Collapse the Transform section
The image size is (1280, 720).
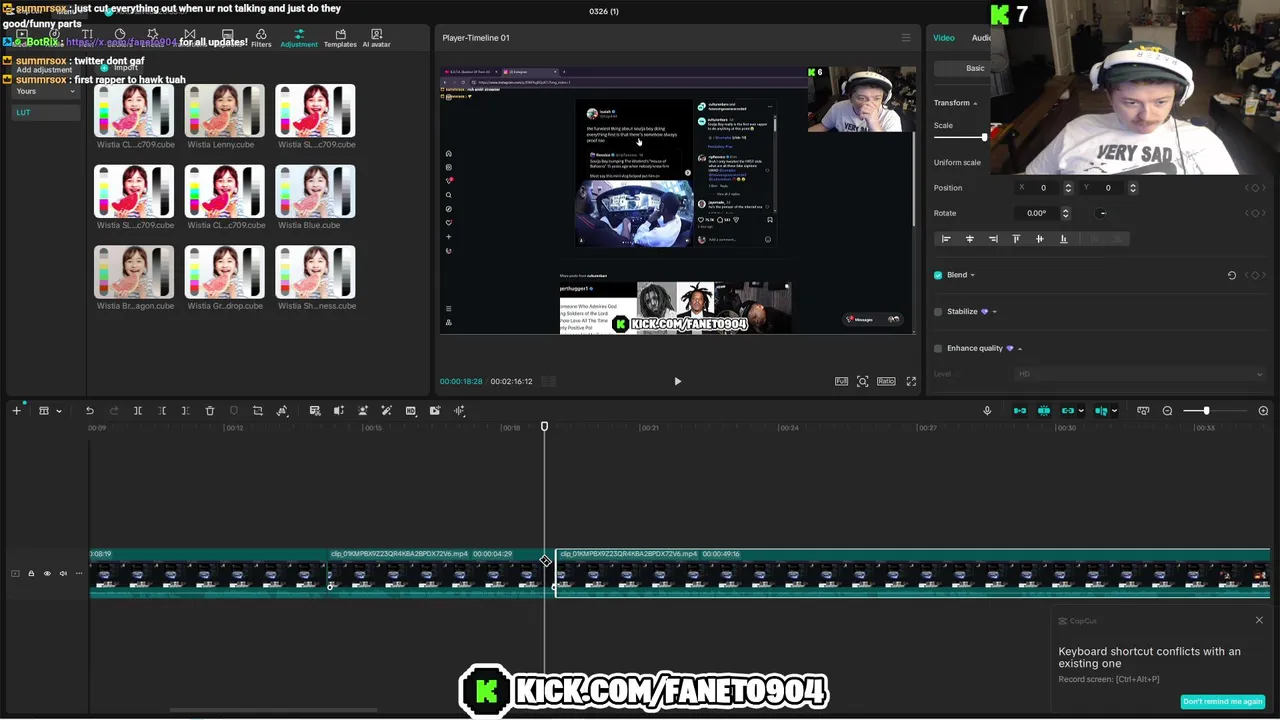[975, 103]
